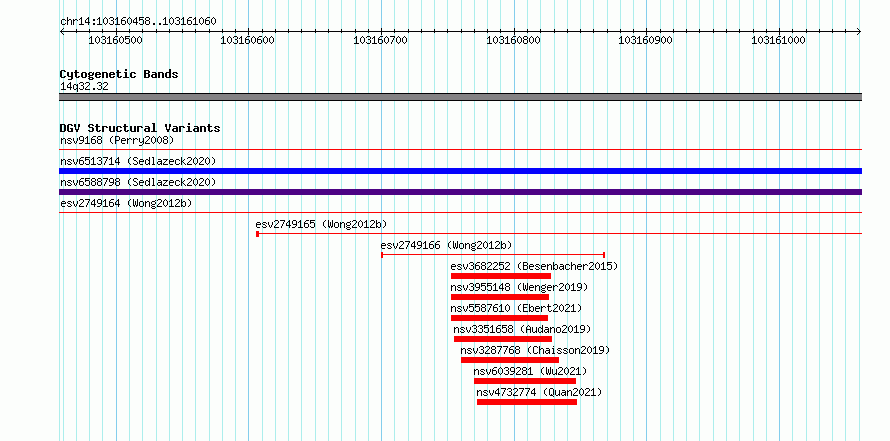Select esv2749164 (Wong2012b) label
The image size is (890, 441).
tap(126, 203)
